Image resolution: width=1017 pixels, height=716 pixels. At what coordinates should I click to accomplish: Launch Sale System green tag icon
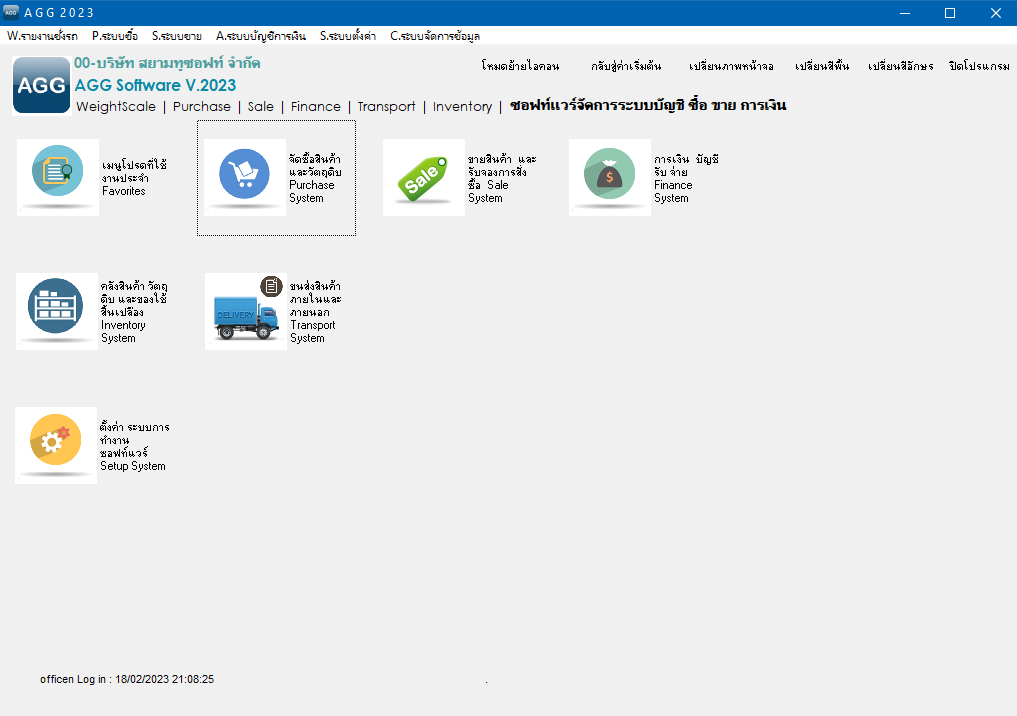pos(423,177)
